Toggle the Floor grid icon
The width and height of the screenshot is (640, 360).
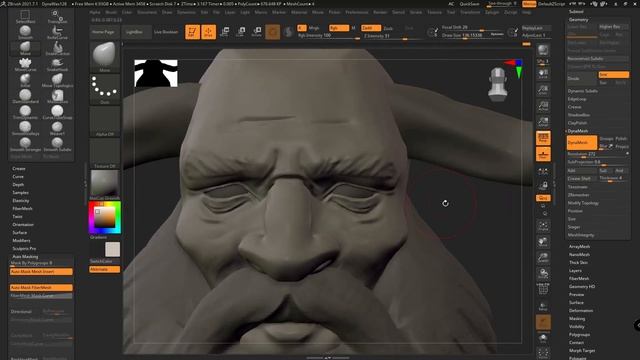point(543,155)
